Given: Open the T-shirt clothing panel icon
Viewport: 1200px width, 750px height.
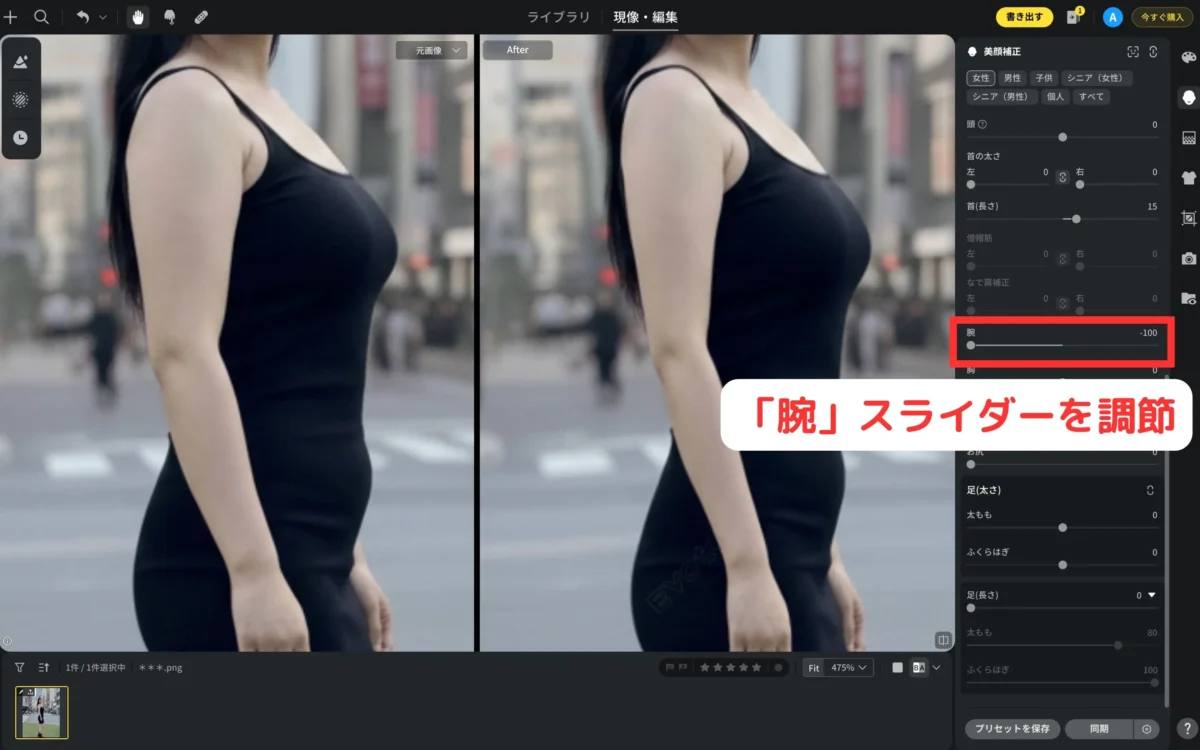Looking at the screenshot, I should tap(1188, 178).
